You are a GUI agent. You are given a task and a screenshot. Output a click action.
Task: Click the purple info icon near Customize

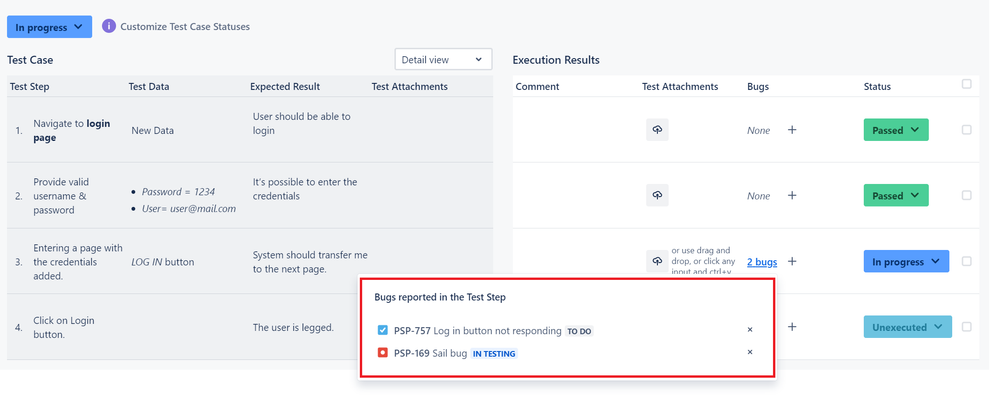point(109,26)
